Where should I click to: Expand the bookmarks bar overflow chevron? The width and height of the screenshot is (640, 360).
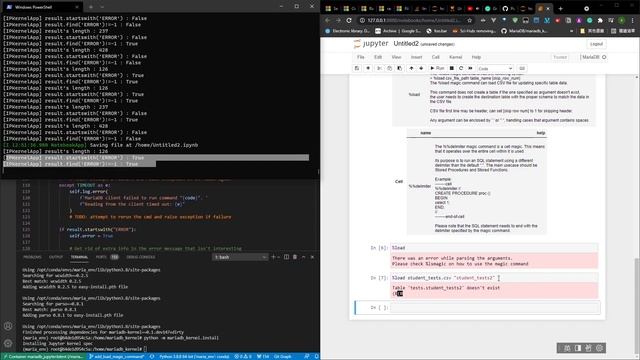[x=571, y=31]
